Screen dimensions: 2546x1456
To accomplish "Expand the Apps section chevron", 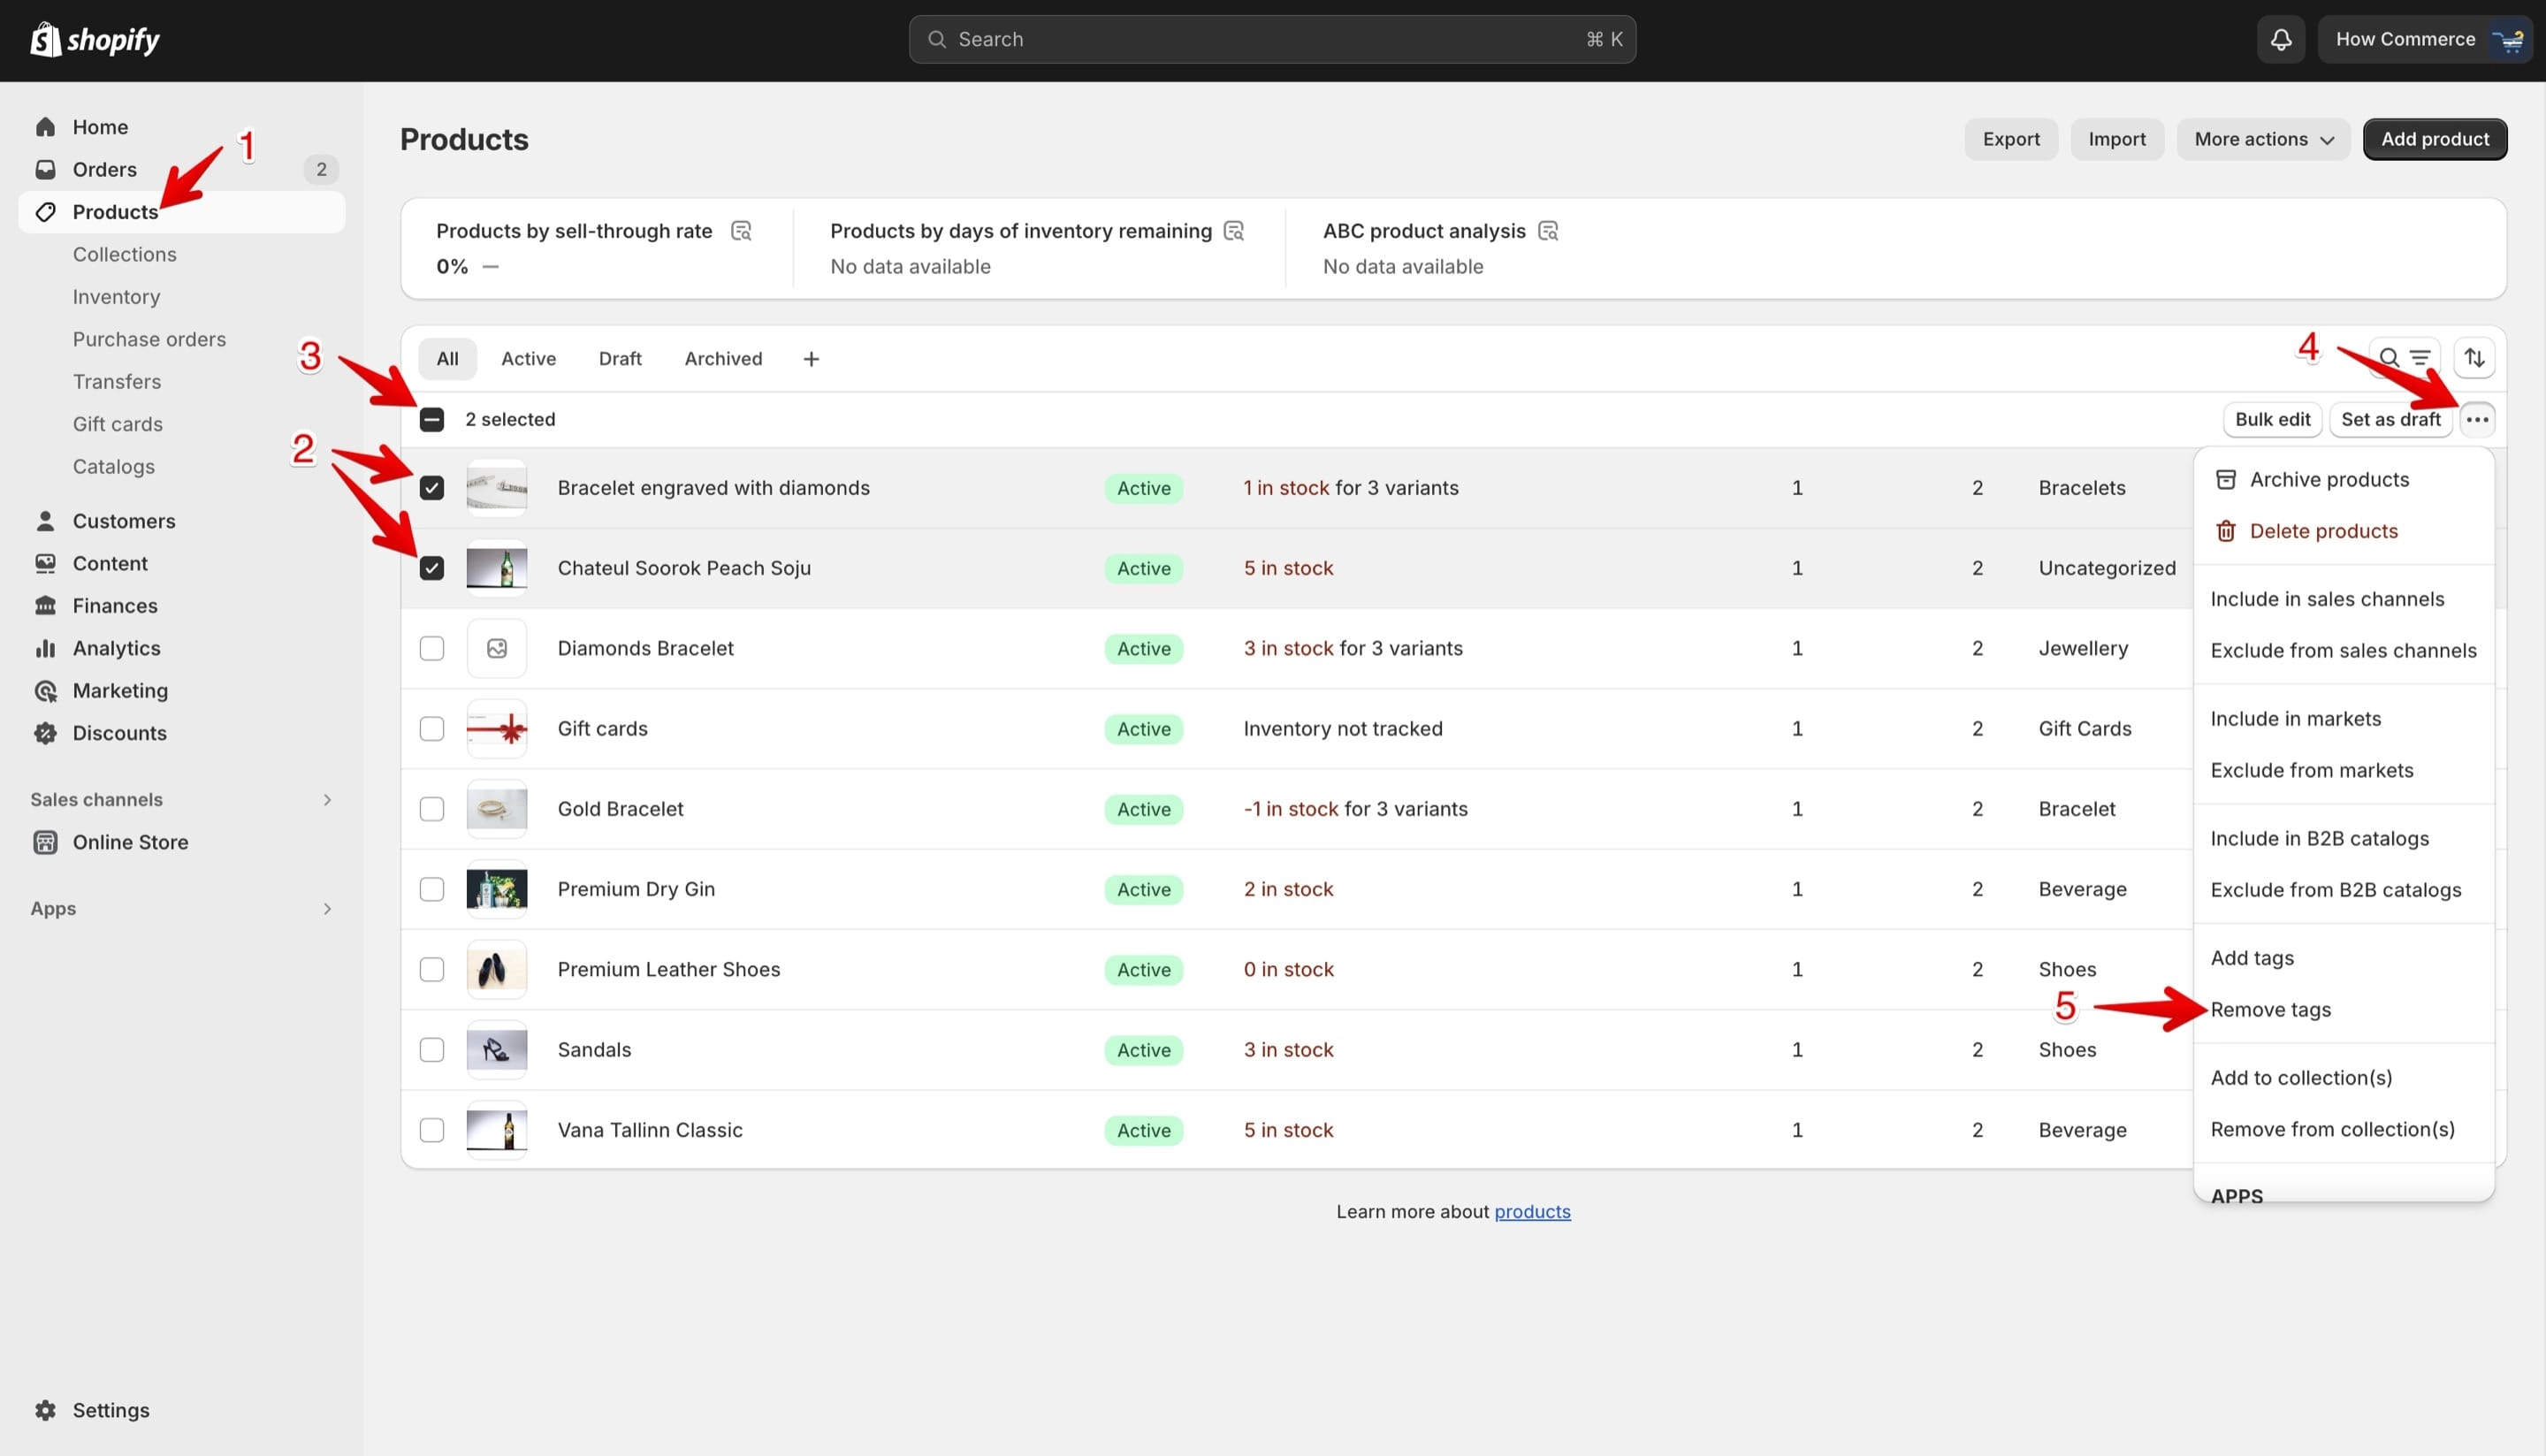I will [327, 909].
